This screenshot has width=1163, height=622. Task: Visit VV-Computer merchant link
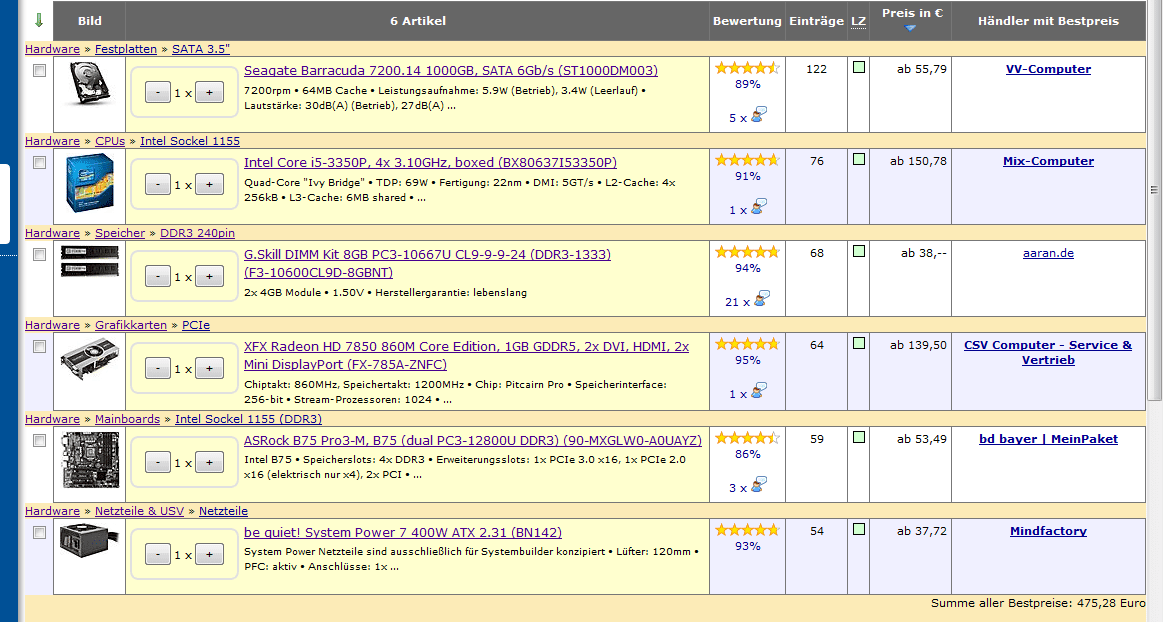(x=1048, y=69)
